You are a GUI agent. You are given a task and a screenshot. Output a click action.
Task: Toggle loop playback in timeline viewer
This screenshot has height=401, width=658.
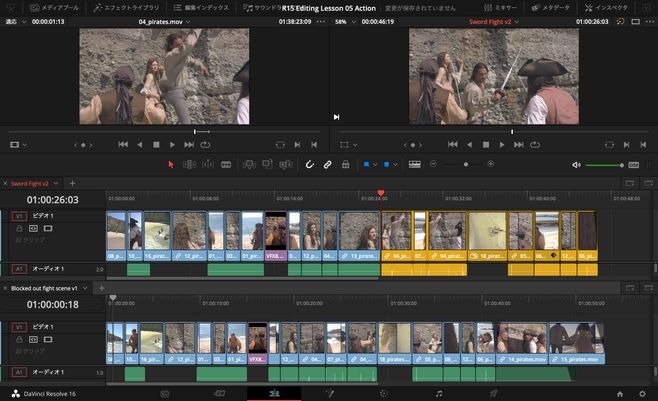coord(535,145)
